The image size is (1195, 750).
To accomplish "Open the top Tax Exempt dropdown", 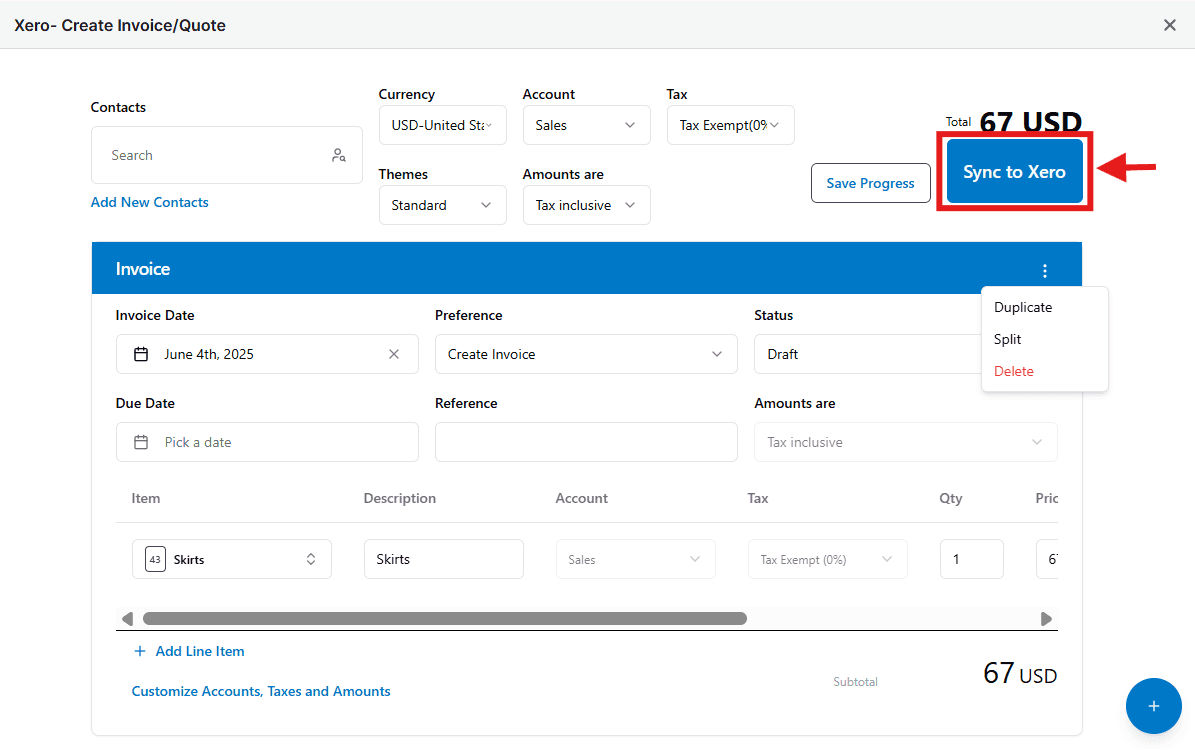I will (x=730, y=126).
